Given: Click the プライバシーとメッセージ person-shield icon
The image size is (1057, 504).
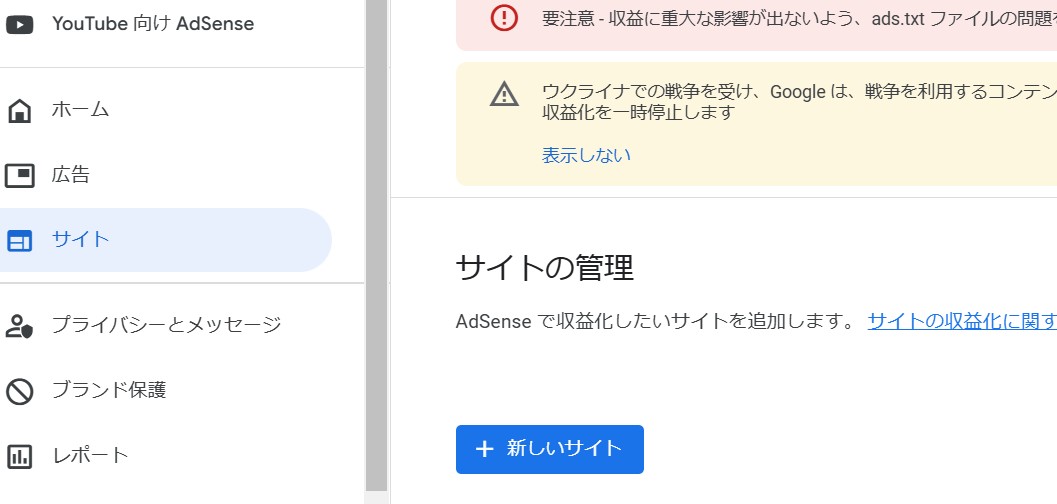Looking at the screenshot, I should 19,325.
